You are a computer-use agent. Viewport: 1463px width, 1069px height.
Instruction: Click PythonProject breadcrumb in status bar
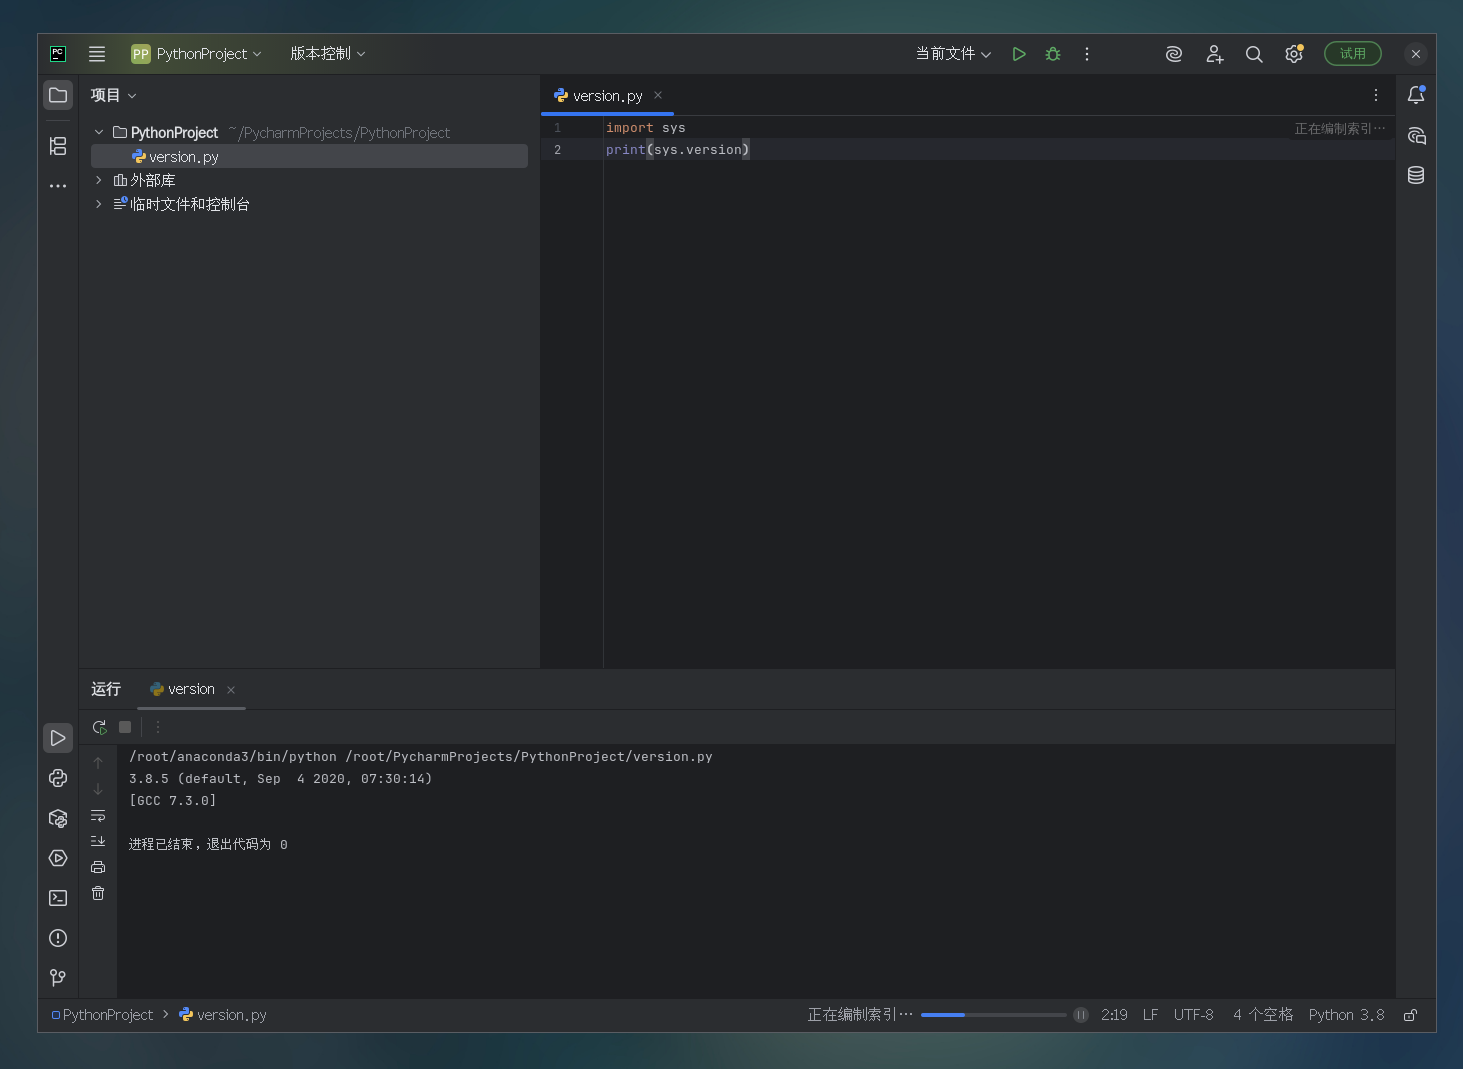pos(102,1015)
